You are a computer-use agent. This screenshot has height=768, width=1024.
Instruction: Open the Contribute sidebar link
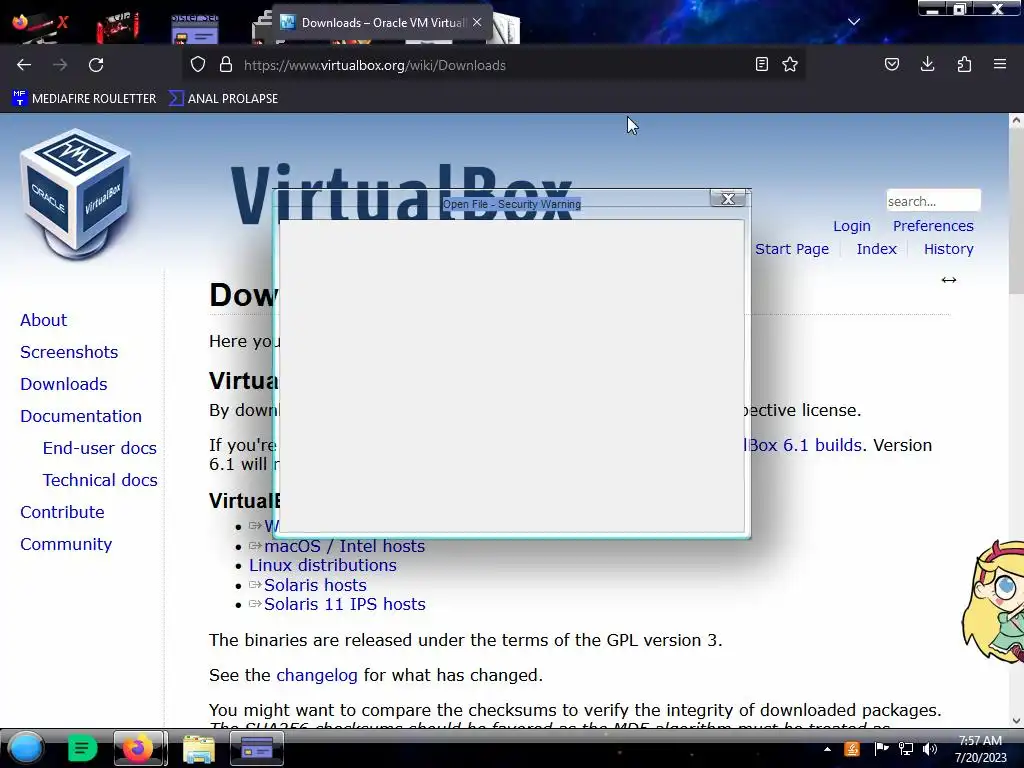[63, 513]
